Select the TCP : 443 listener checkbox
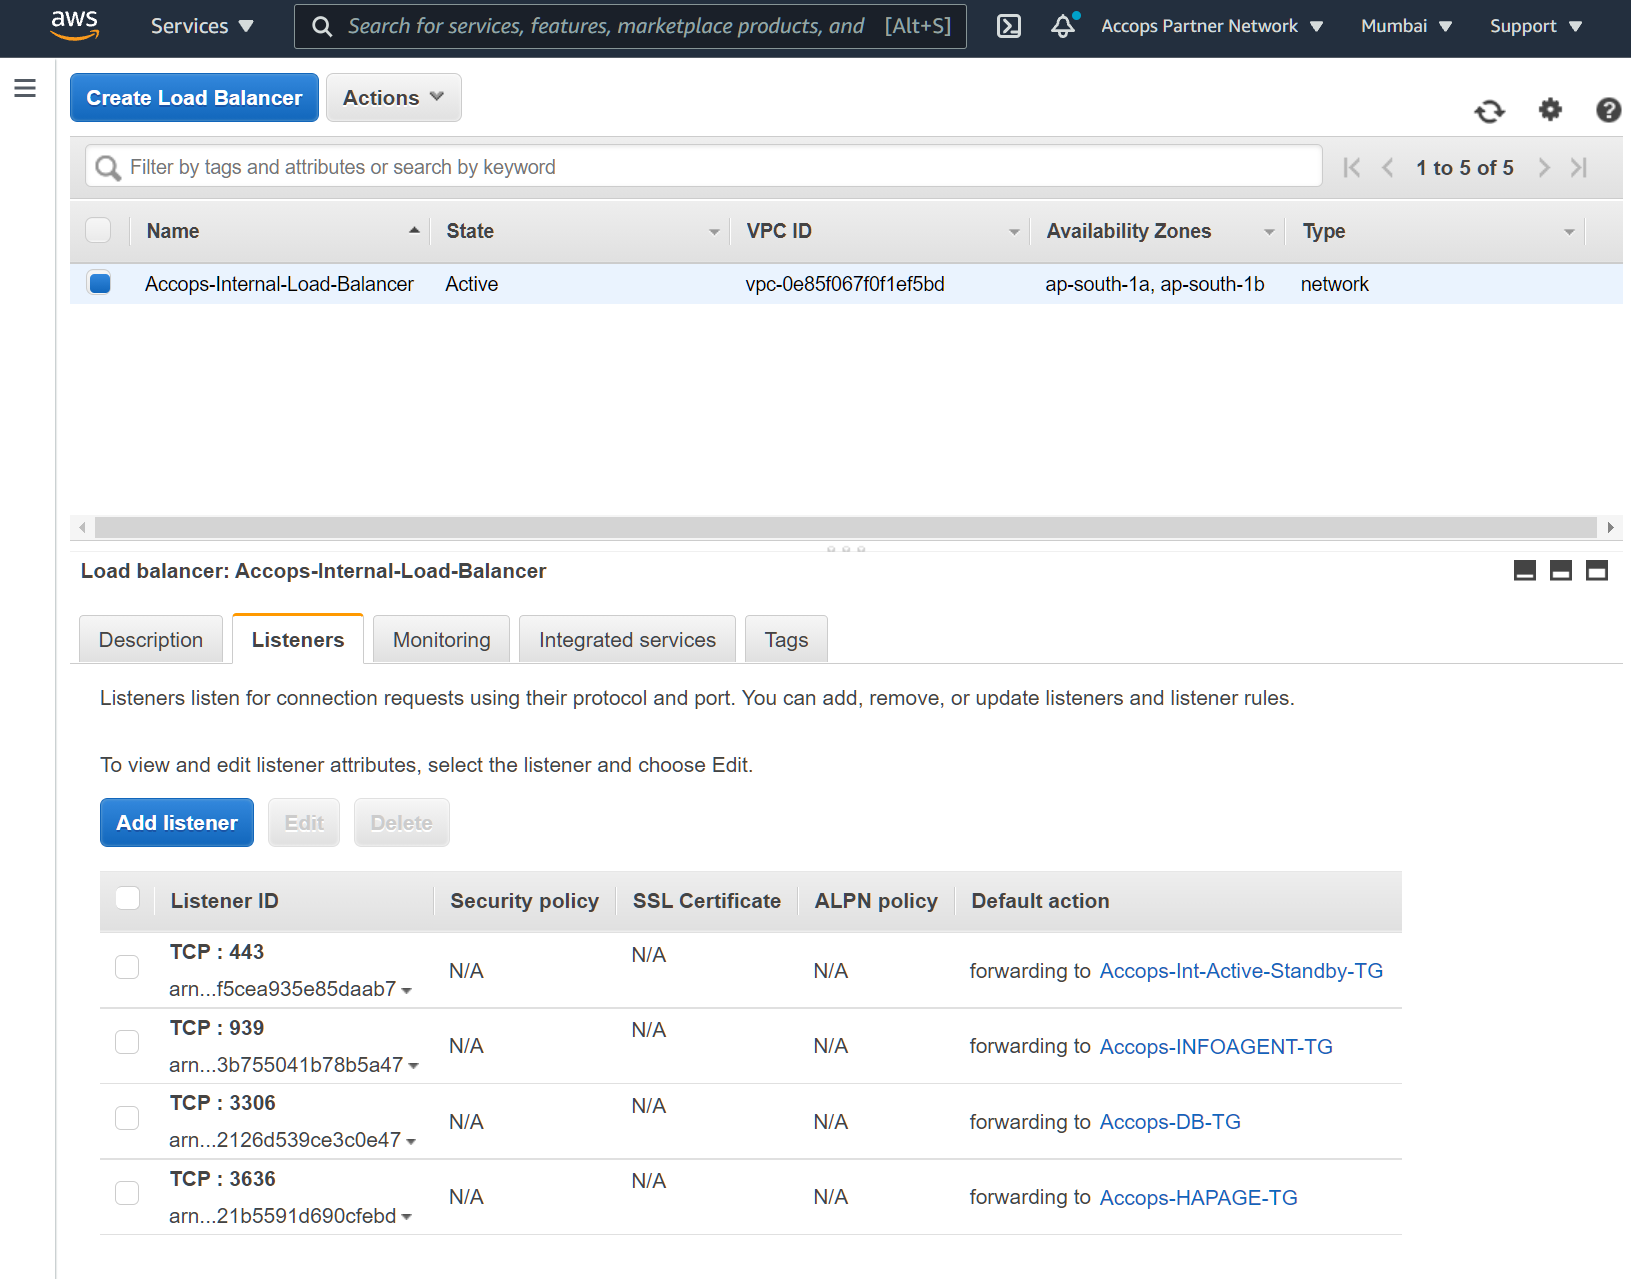 coord(127,967)
